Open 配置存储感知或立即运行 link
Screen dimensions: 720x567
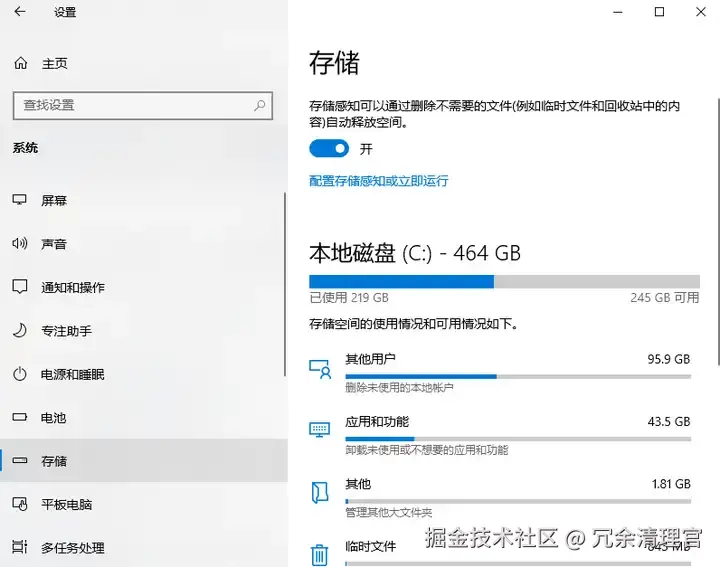378,181
